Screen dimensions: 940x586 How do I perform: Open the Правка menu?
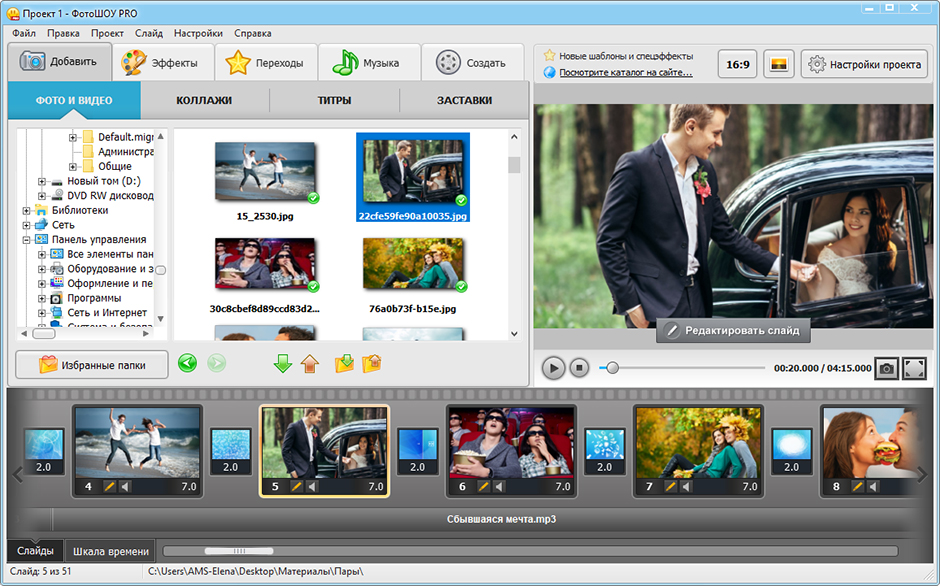(64, 33)
